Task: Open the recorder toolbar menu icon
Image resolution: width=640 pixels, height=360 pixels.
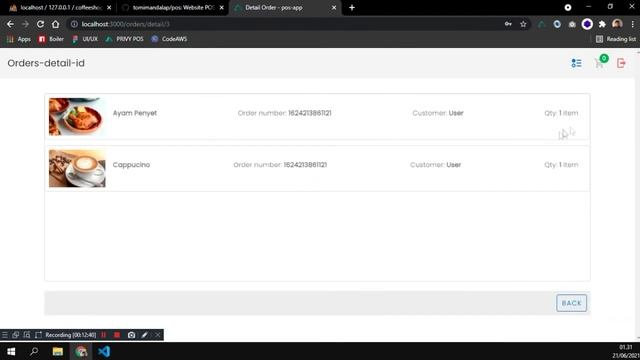Action: 5,335
